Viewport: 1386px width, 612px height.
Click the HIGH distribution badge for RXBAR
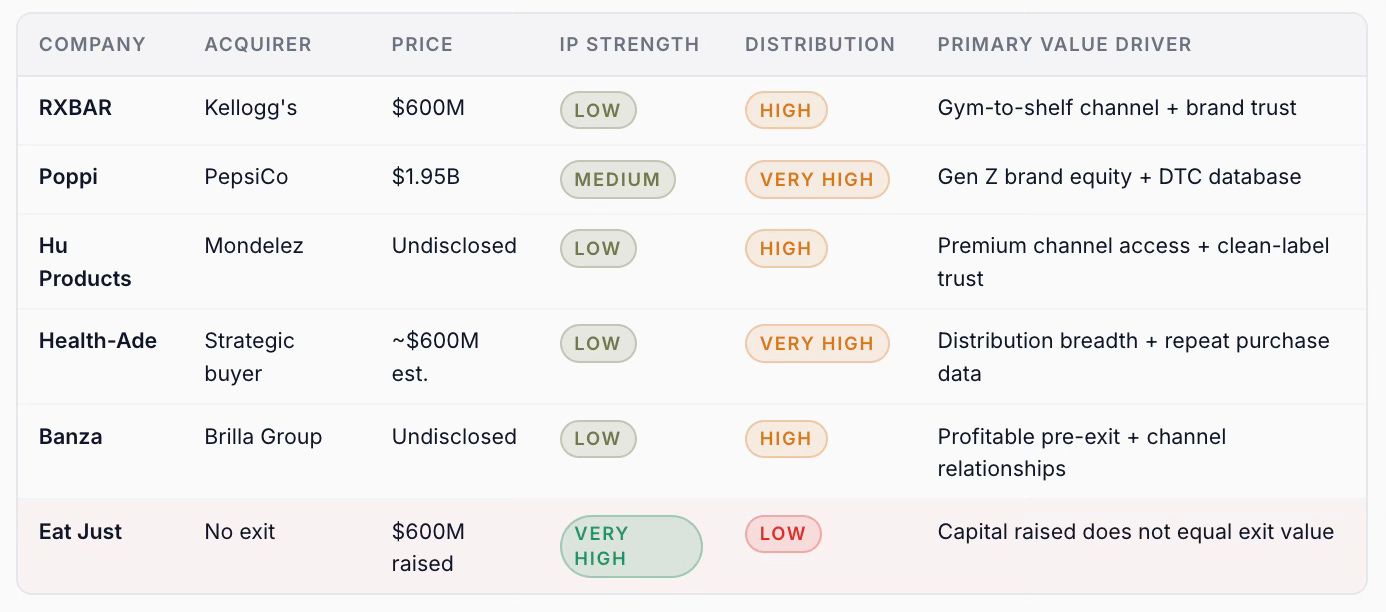click(786, 111)
